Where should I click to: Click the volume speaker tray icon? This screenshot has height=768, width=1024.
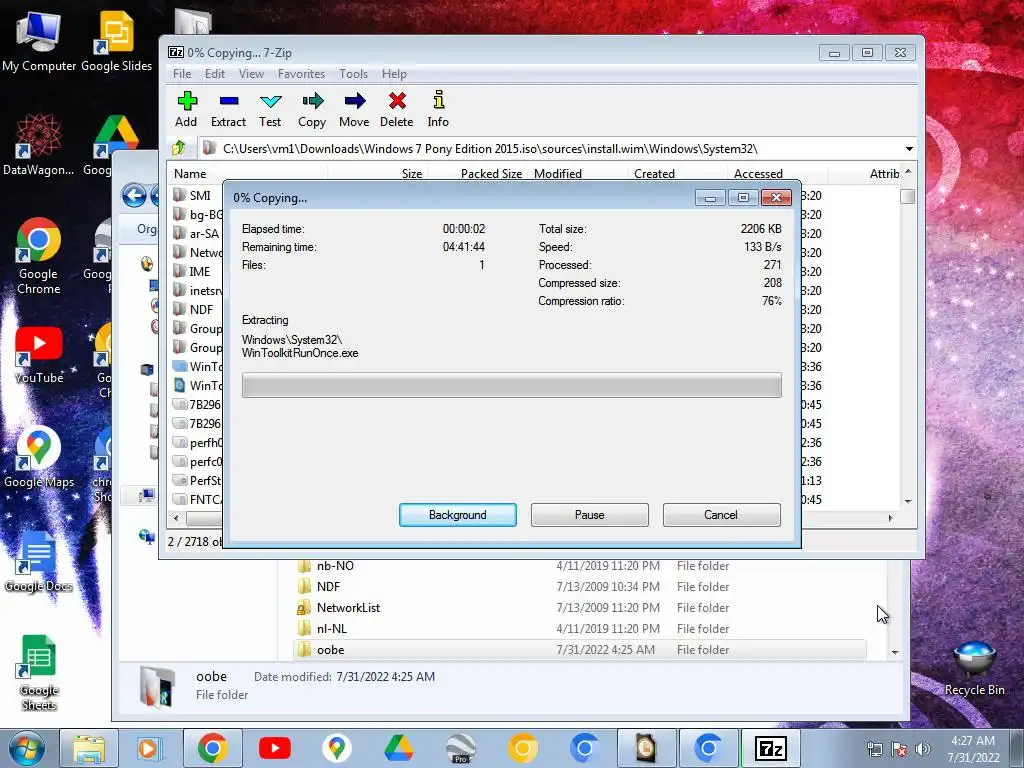click(923, 749)
